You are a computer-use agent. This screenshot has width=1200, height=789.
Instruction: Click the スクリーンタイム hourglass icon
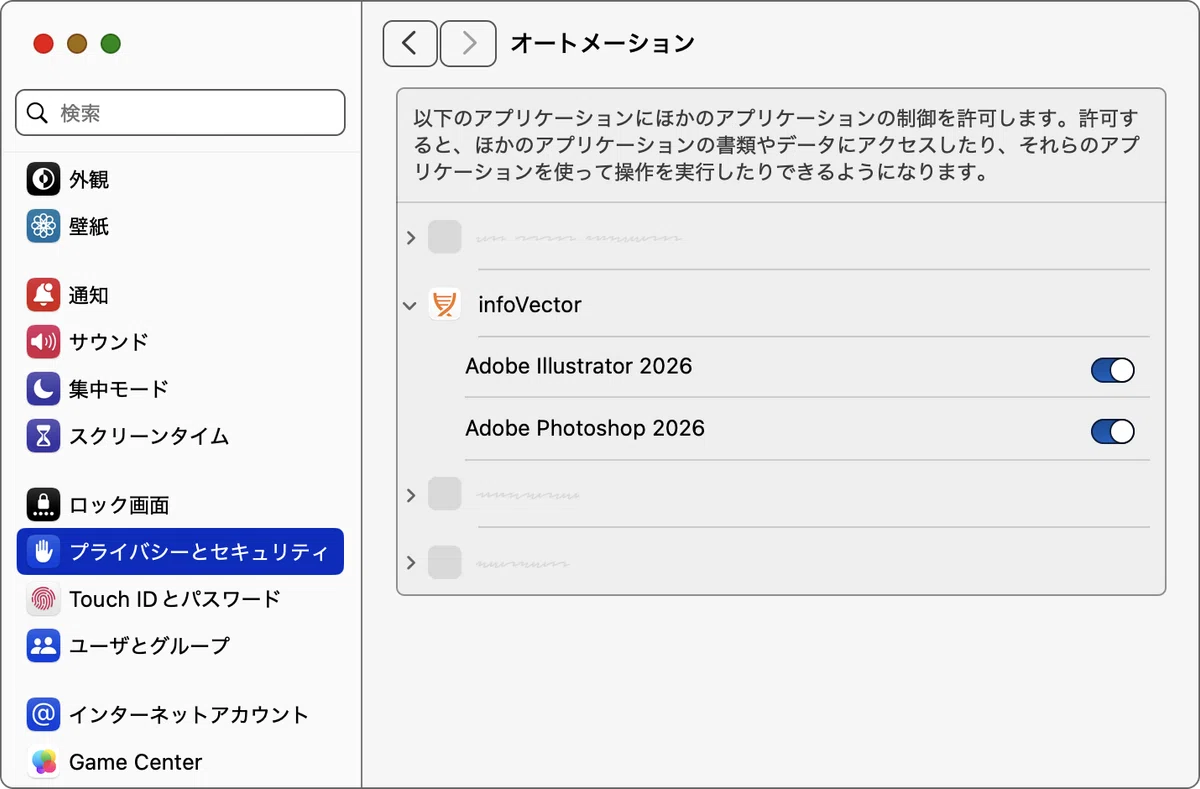(43, 436)
